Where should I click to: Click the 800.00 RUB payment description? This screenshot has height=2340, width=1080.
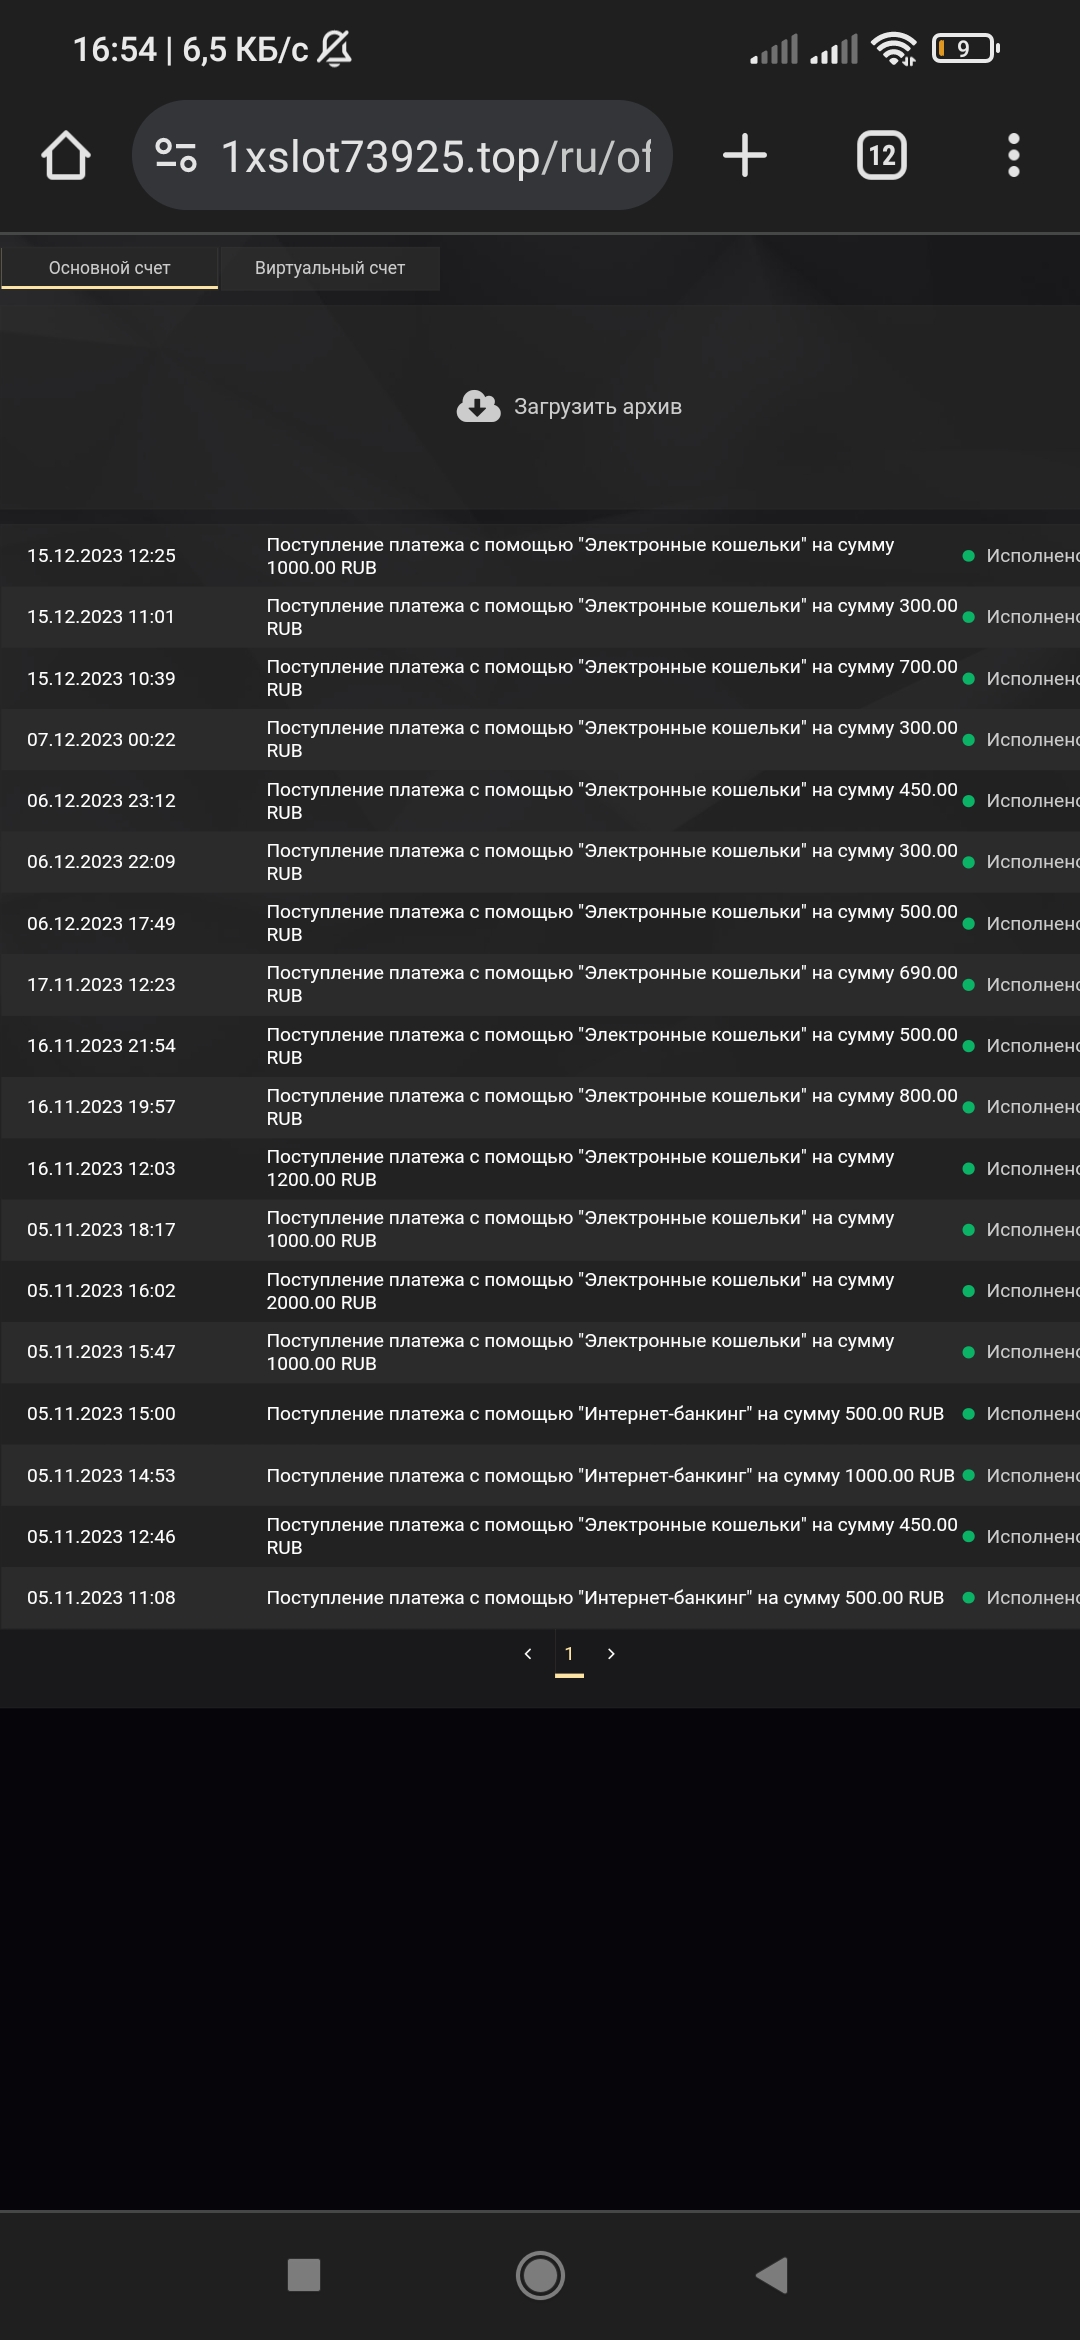[612, 1107]
